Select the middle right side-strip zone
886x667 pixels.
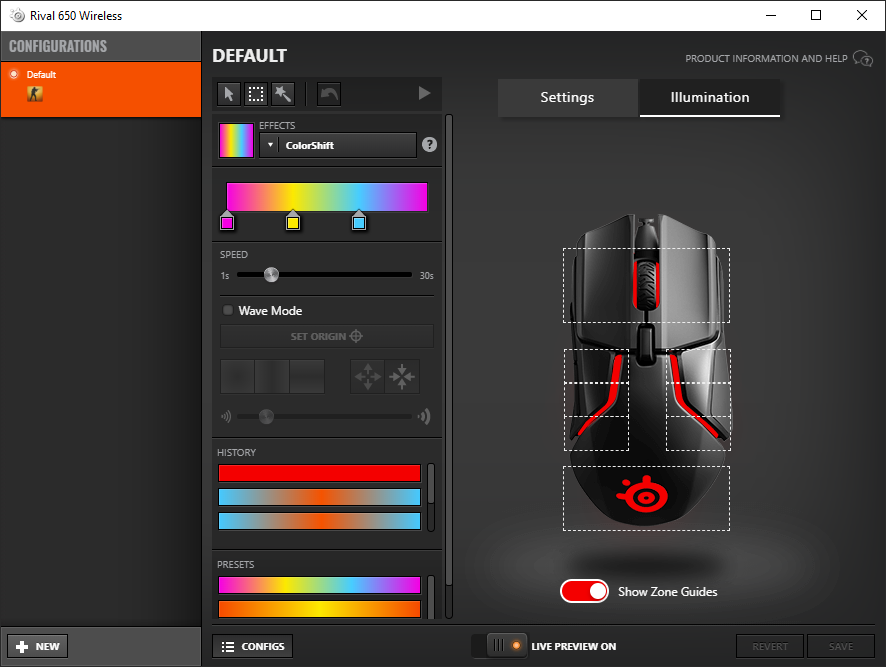coord(698,400)
